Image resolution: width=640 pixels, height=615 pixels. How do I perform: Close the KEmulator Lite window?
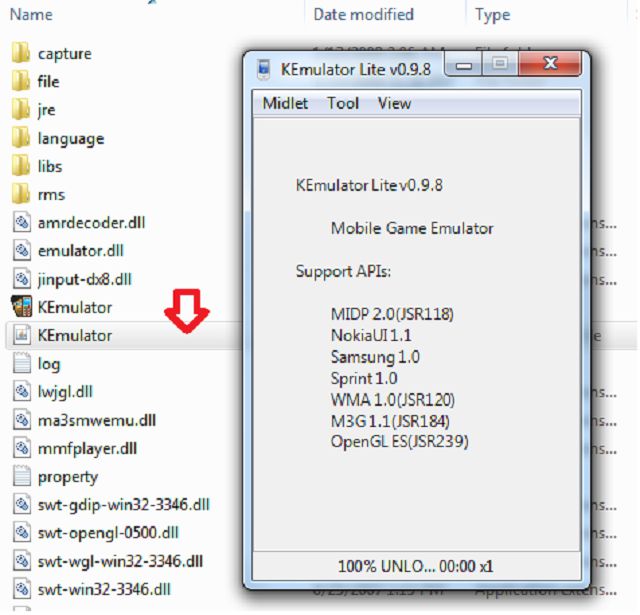549,64
